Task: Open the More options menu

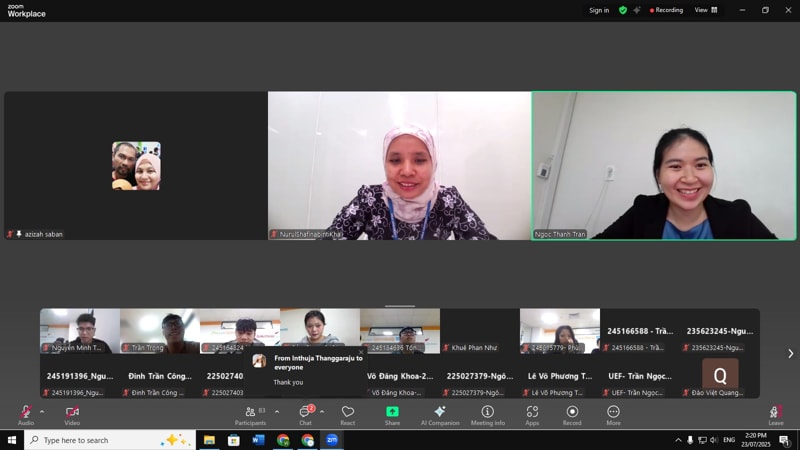Action: point(613,412)
